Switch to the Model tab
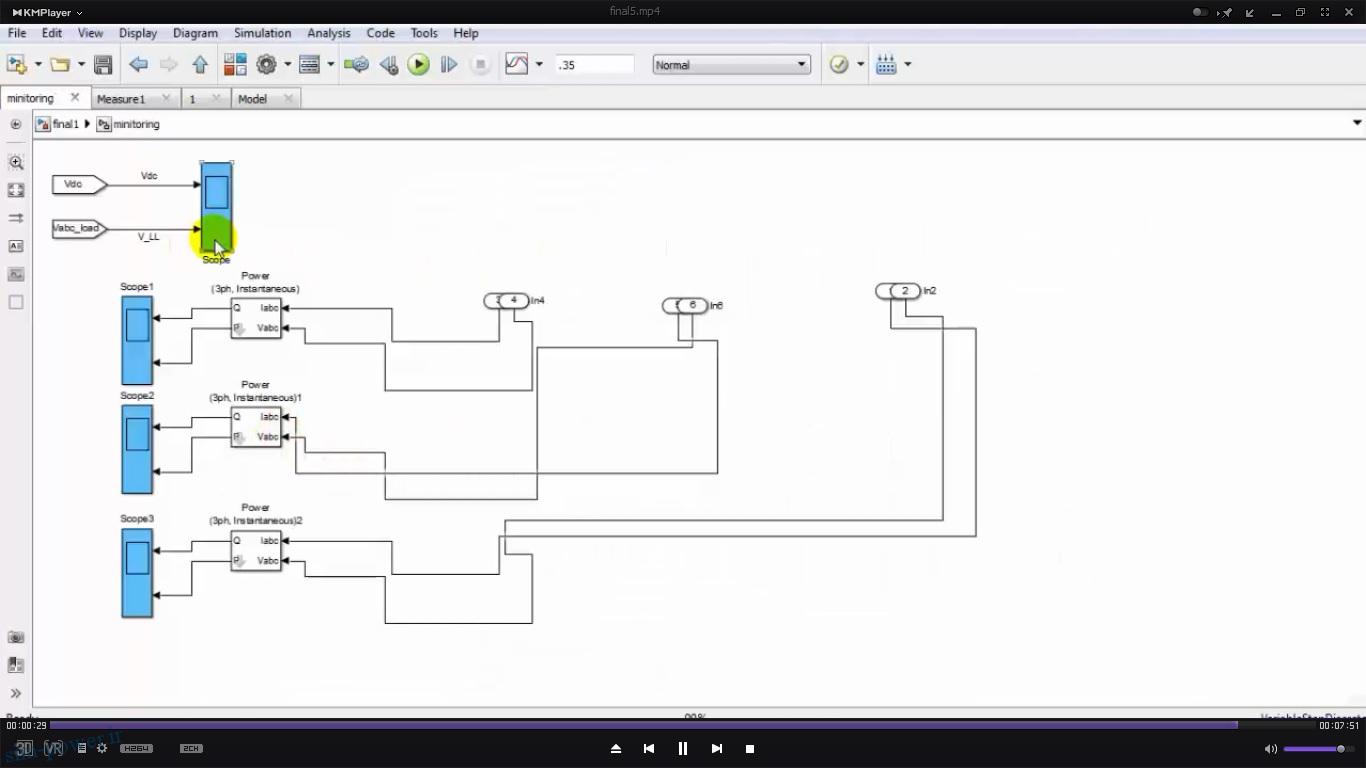Screen dimensions: 1366x768 click(x=252, y=99)
